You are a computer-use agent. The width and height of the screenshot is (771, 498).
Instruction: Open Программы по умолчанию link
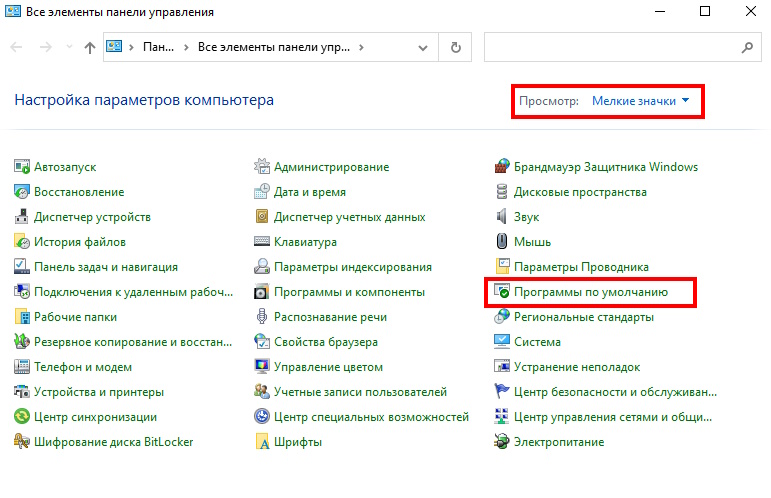[591, 292]
